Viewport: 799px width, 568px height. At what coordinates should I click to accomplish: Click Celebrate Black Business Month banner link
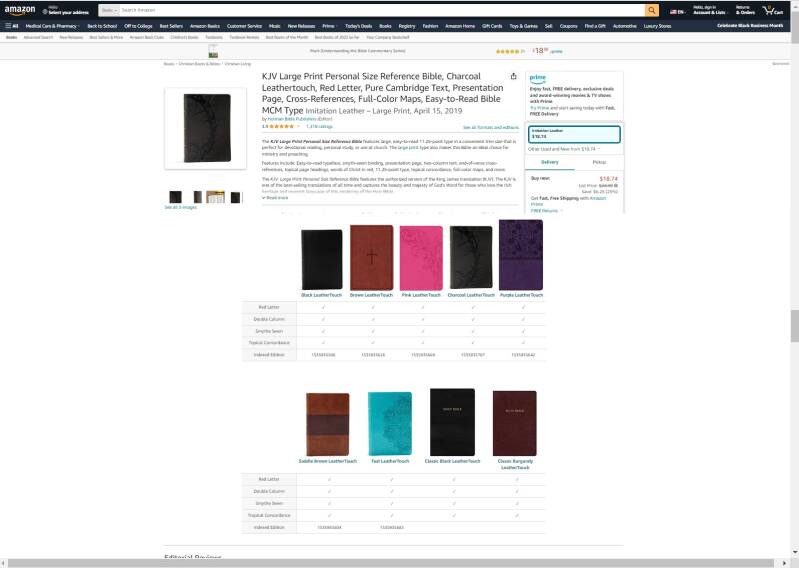(x=750, y=25)
